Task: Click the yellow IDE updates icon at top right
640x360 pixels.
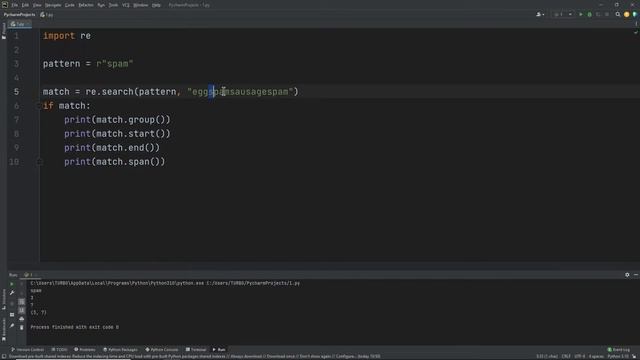Action: coord(627,15)
